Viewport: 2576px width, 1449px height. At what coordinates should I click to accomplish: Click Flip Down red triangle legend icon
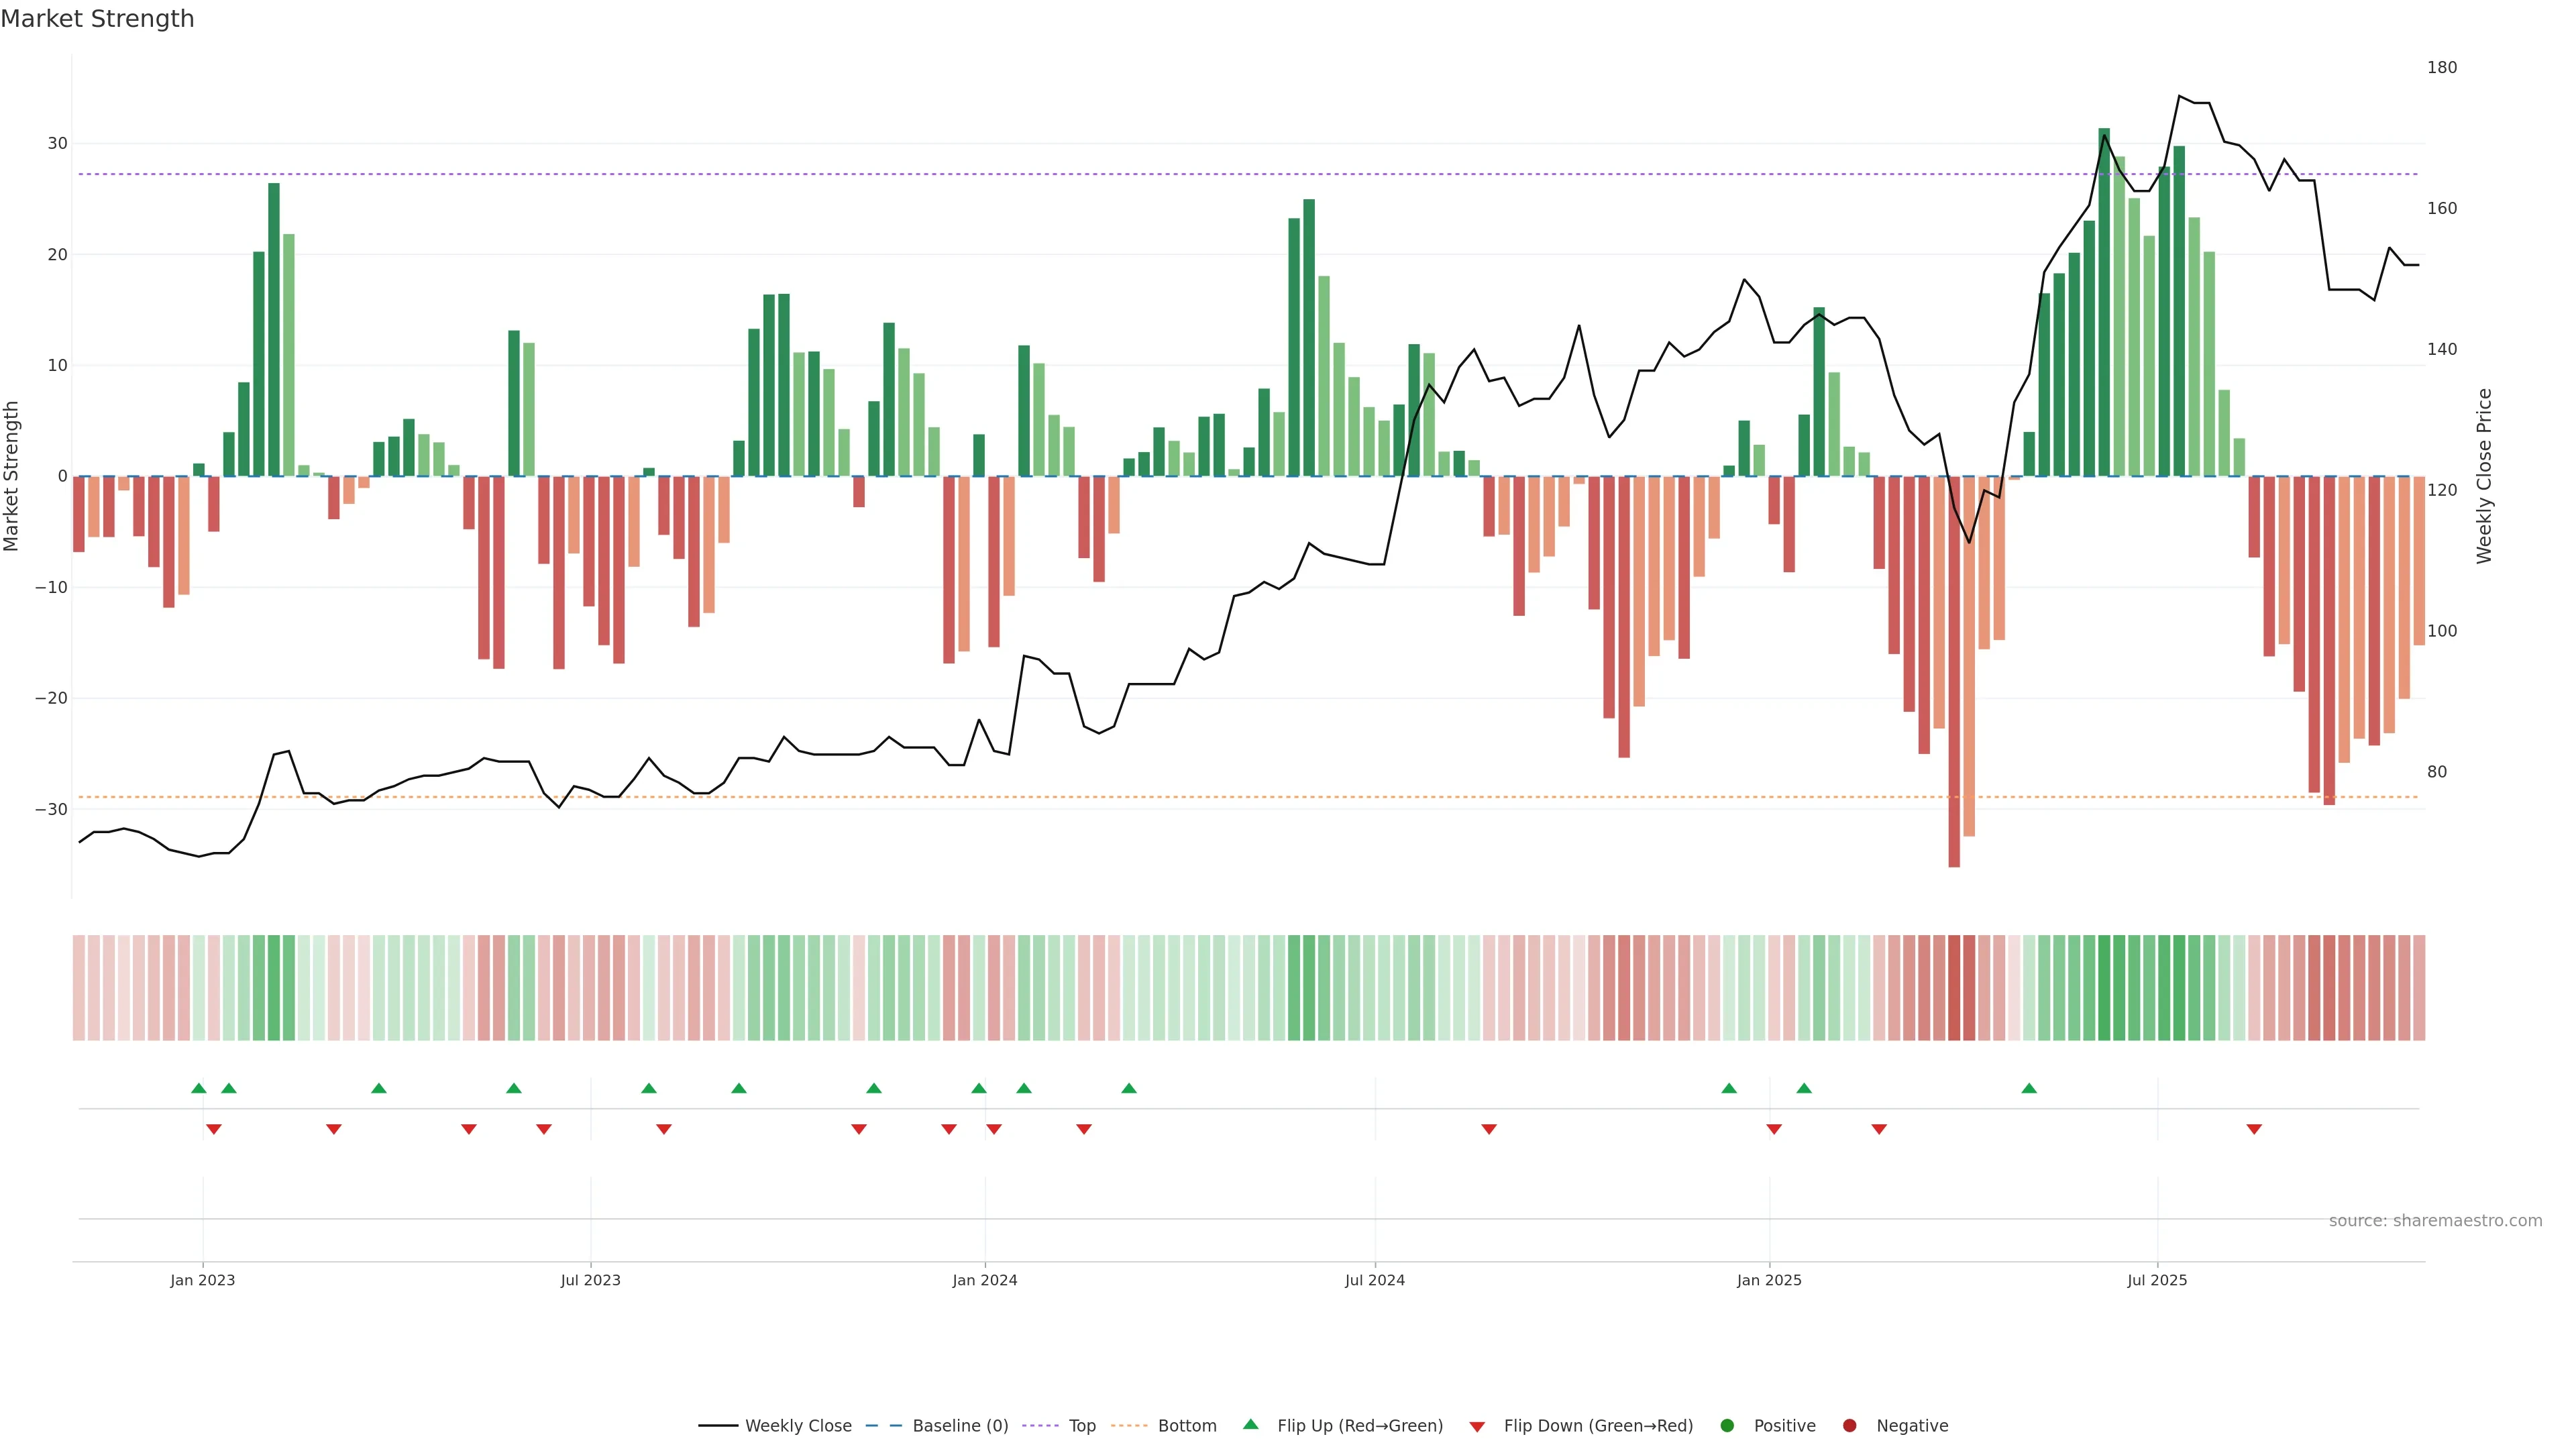pos(1477,1426)
